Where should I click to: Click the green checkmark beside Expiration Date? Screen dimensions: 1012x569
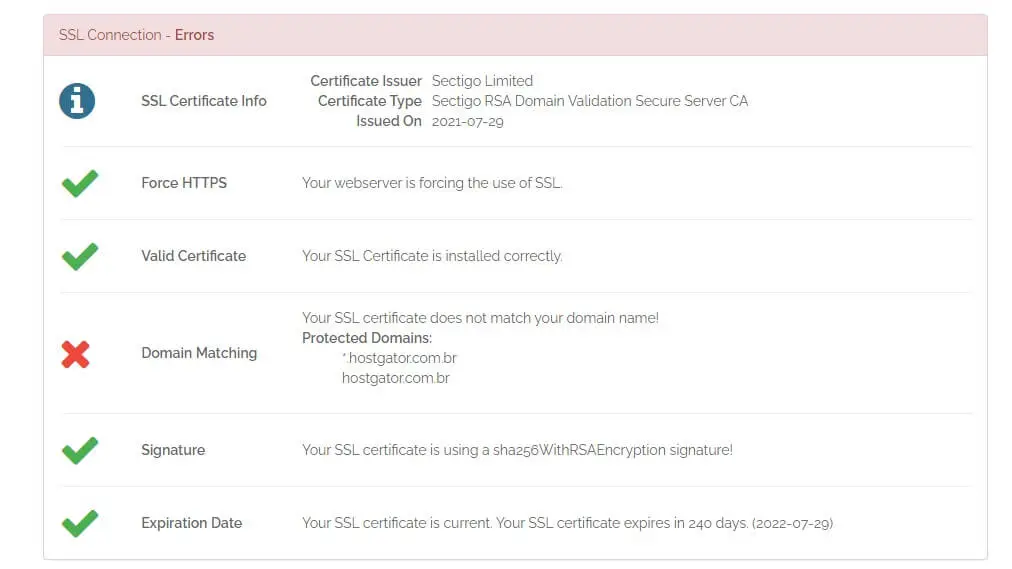[80, 523]
